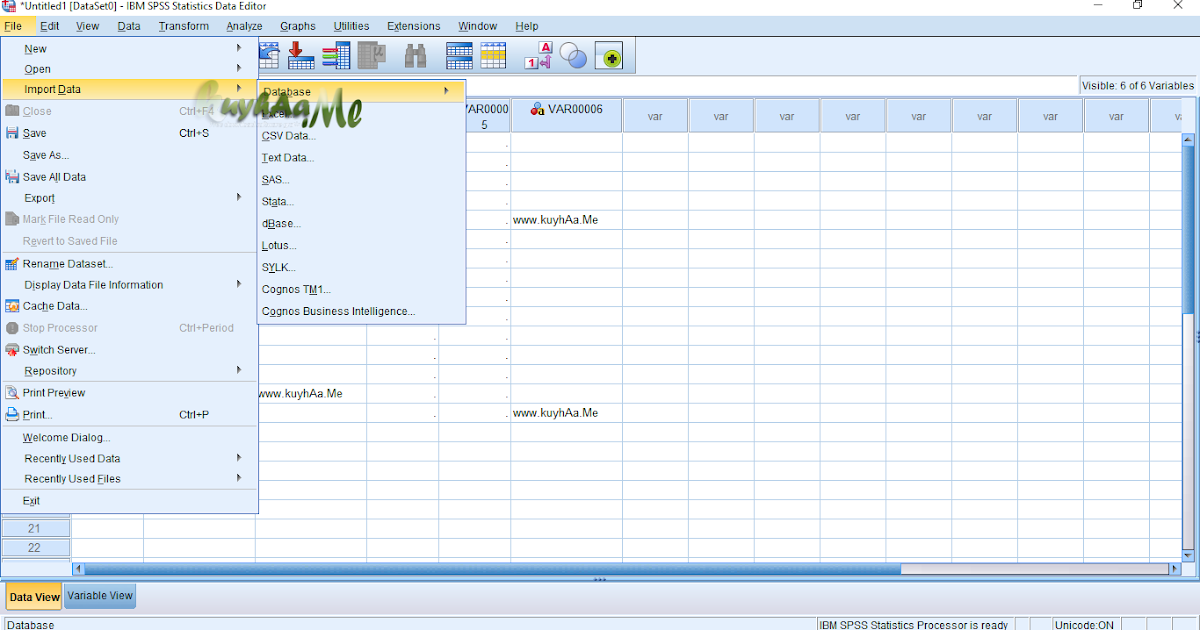Image resolution: width=1200 pixels, height=630 pixels.
Task: Open the Transform menu
Action: point(184,26)
